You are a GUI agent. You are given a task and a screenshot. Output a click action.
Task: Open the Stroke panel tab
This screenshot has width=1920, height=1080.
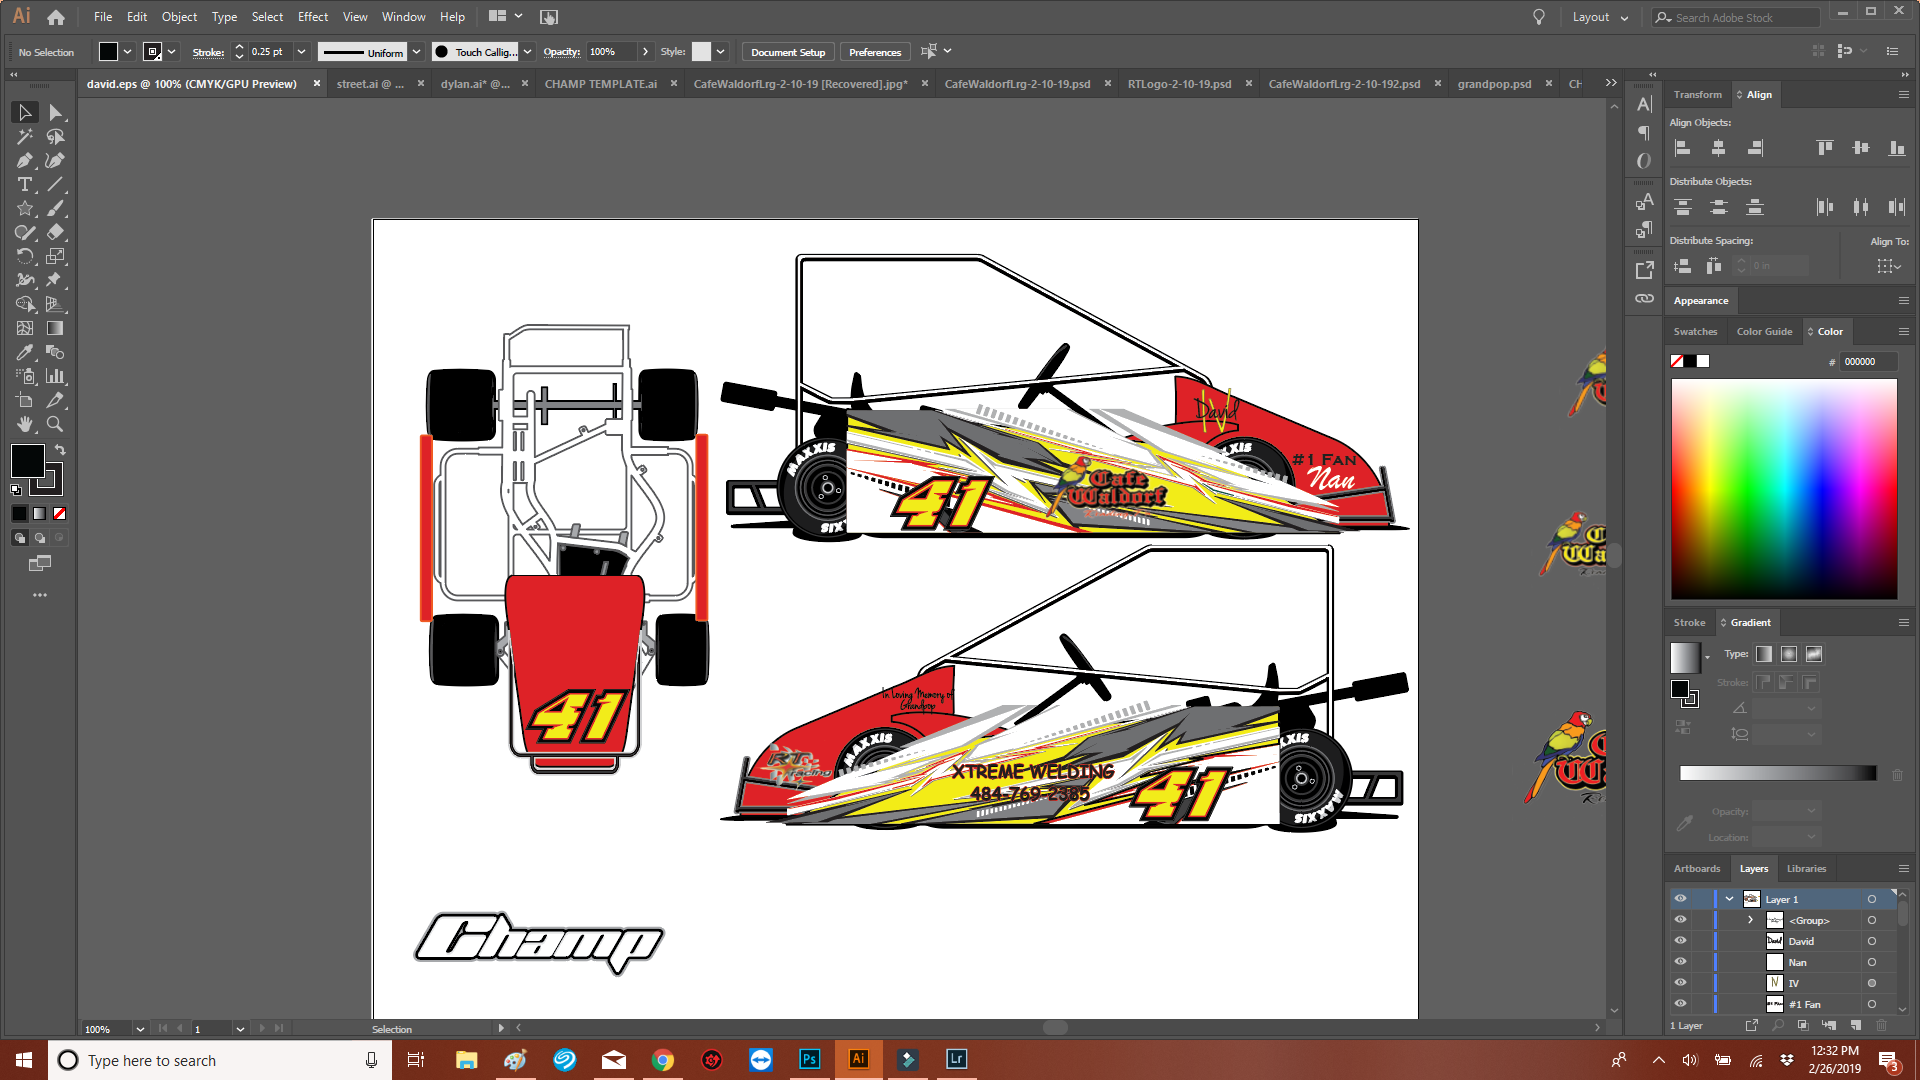[1689, 623]
